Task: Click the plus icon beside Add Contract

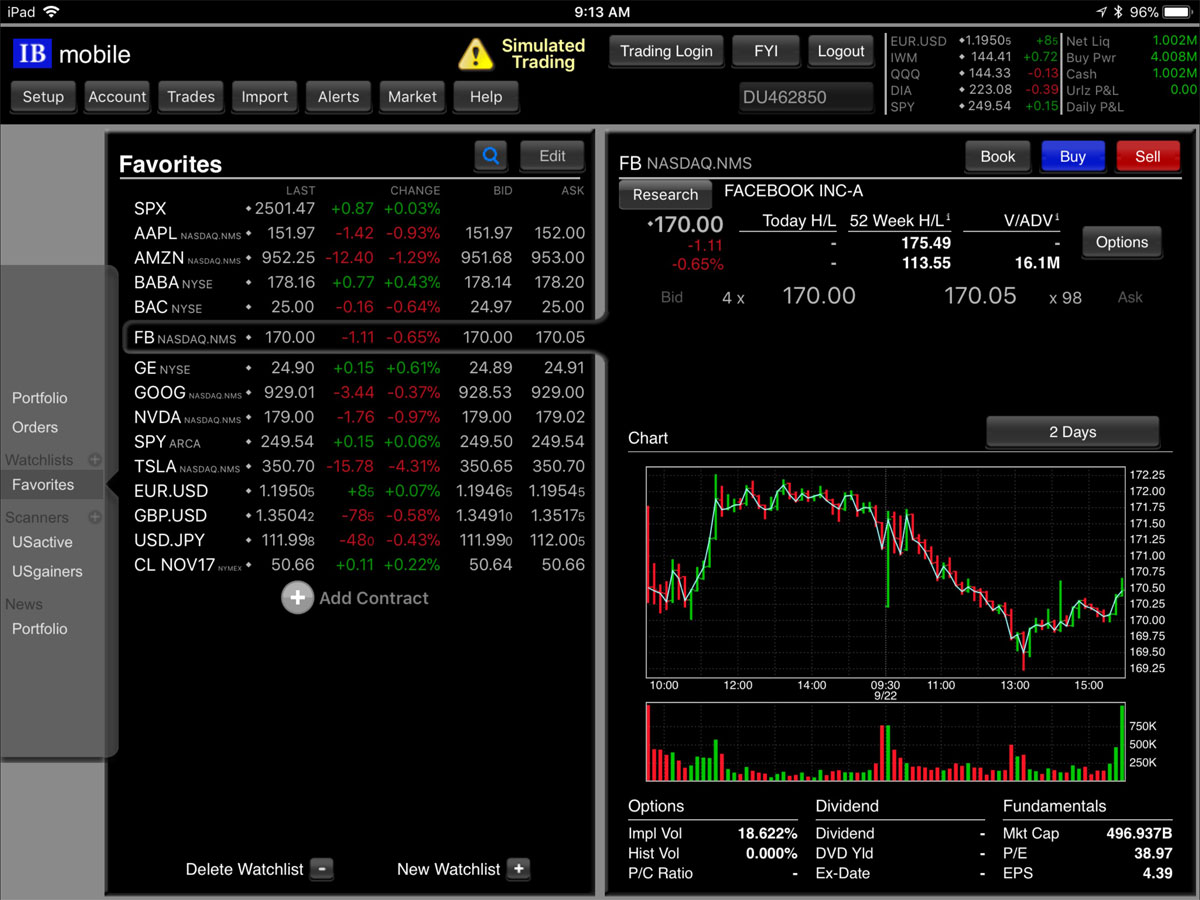Action: click(297, 598)
